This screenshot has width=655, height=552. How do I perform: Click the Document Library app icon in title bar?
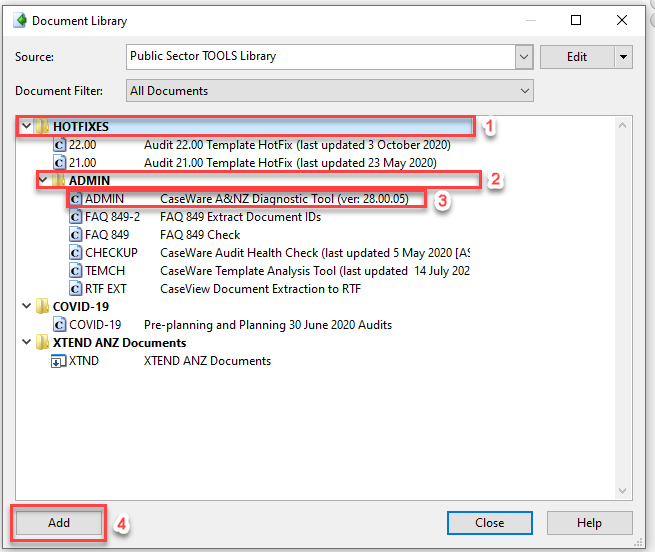tap(20, 20)
